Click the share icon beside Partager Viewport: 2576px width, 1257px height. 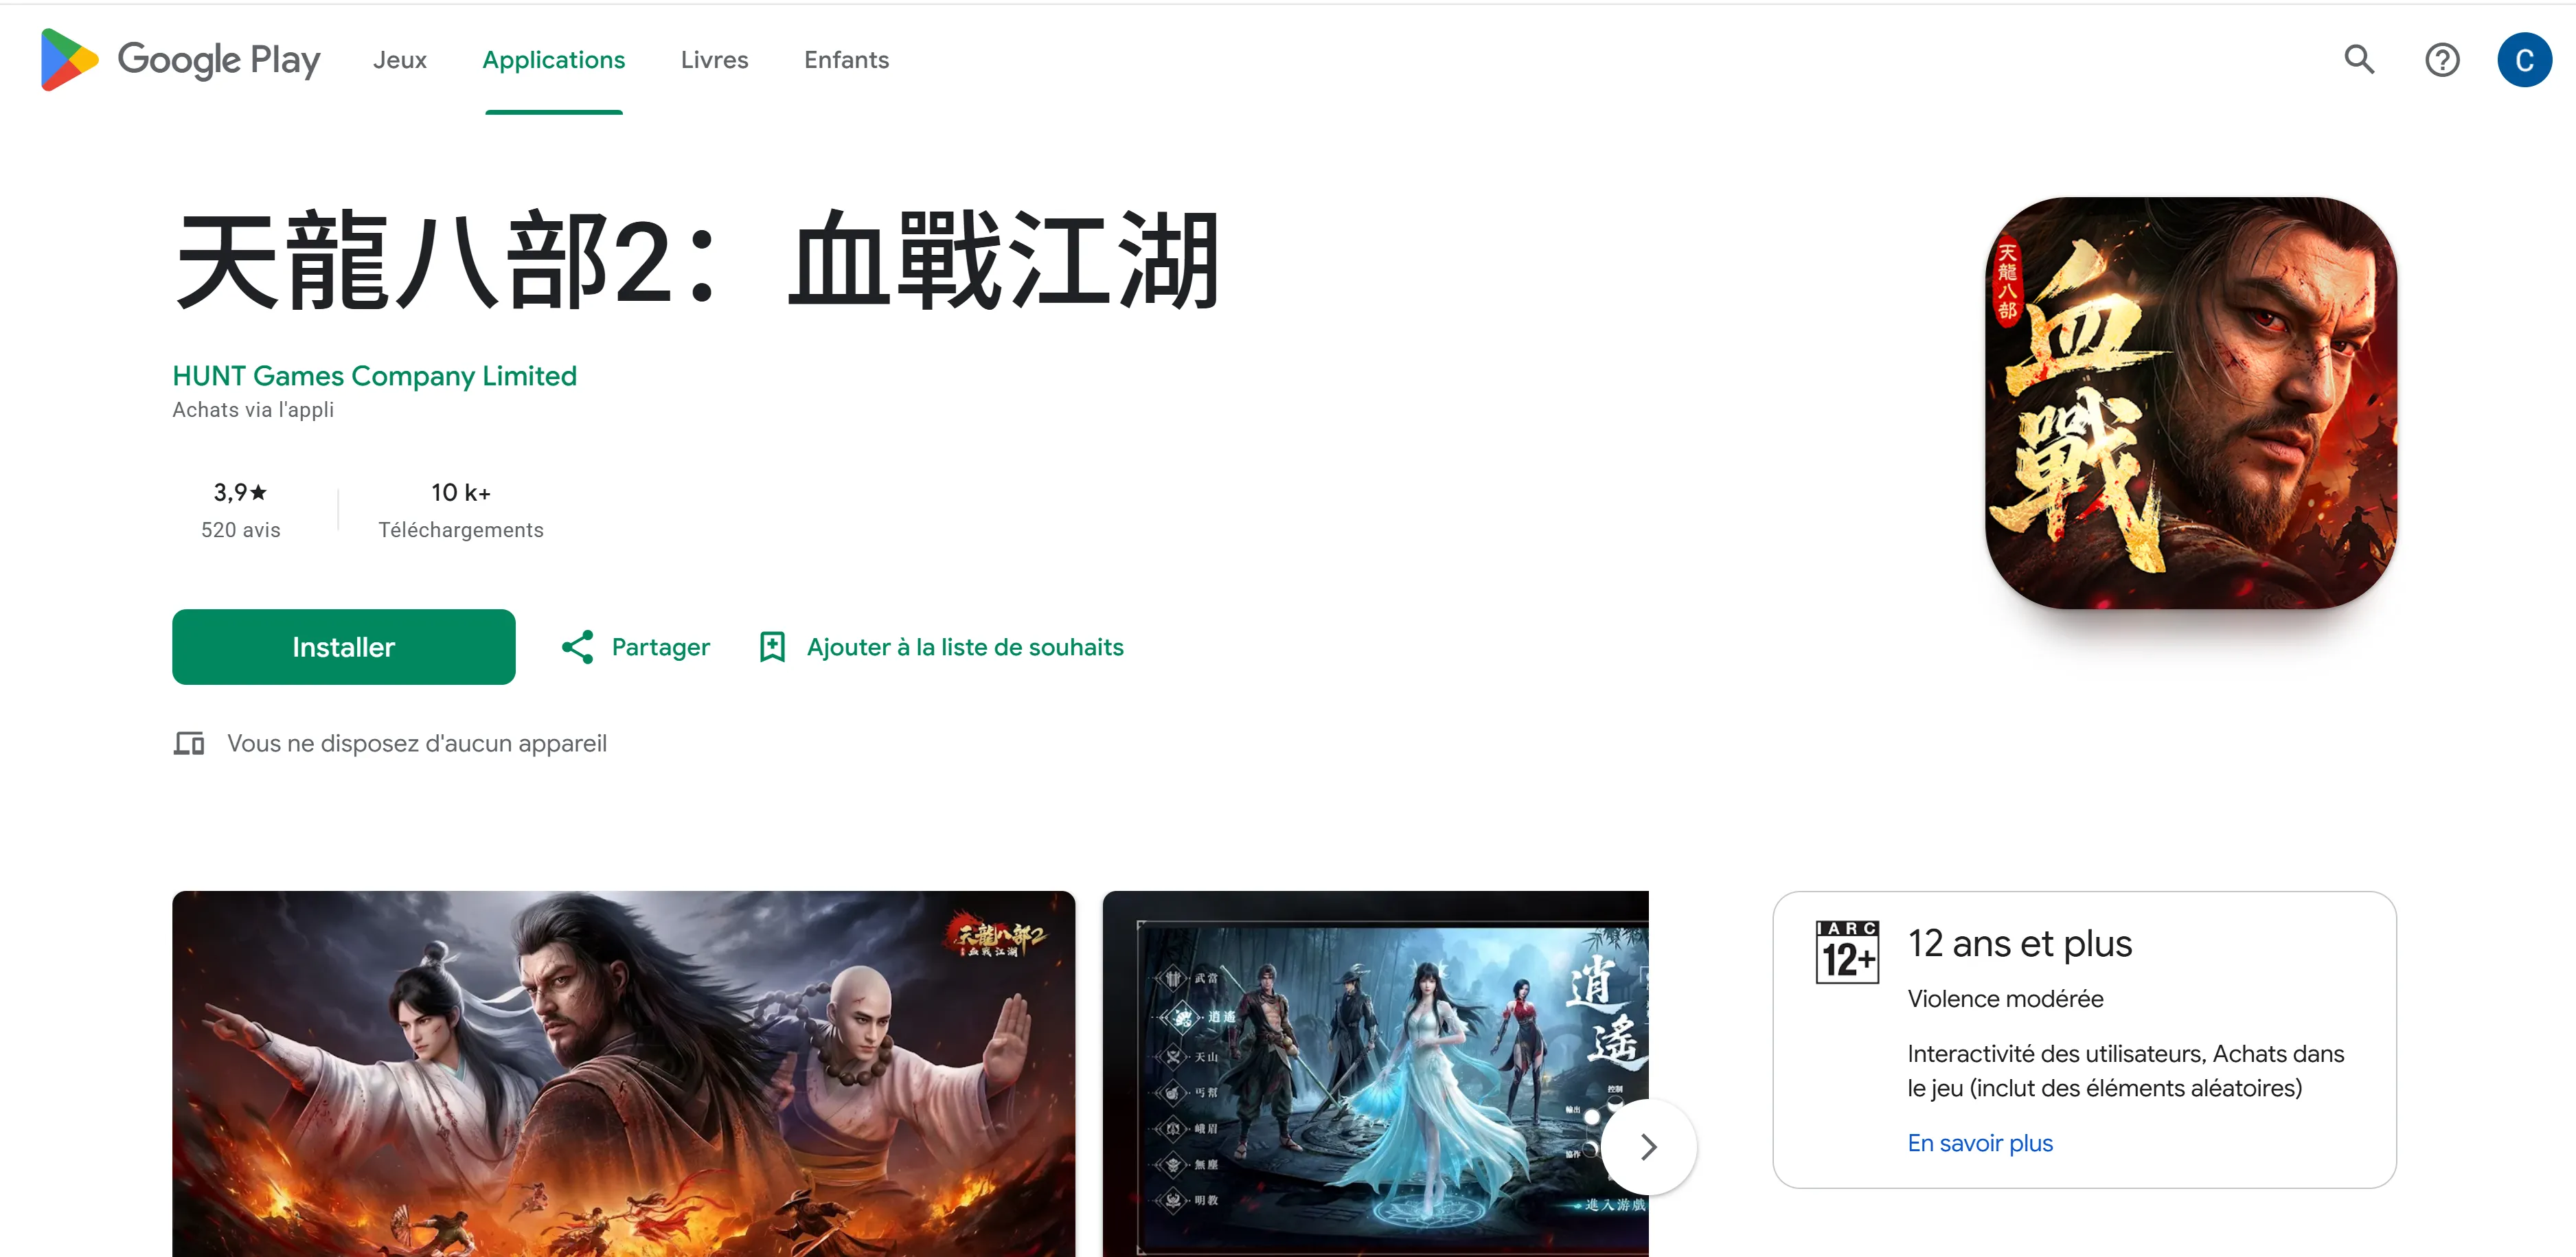click(578, 647)
